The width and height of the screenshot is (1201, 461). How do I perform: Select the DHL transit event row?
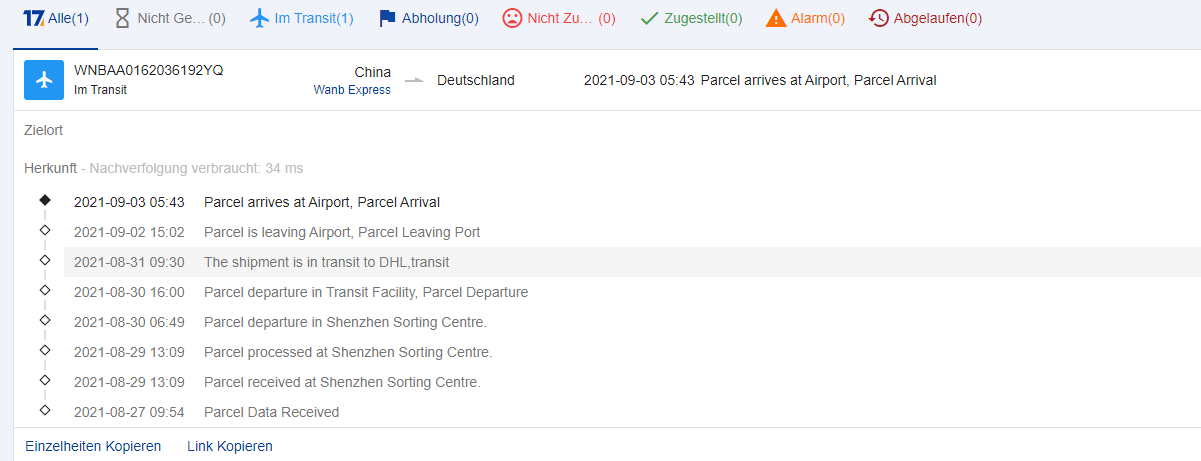(326, 262)
